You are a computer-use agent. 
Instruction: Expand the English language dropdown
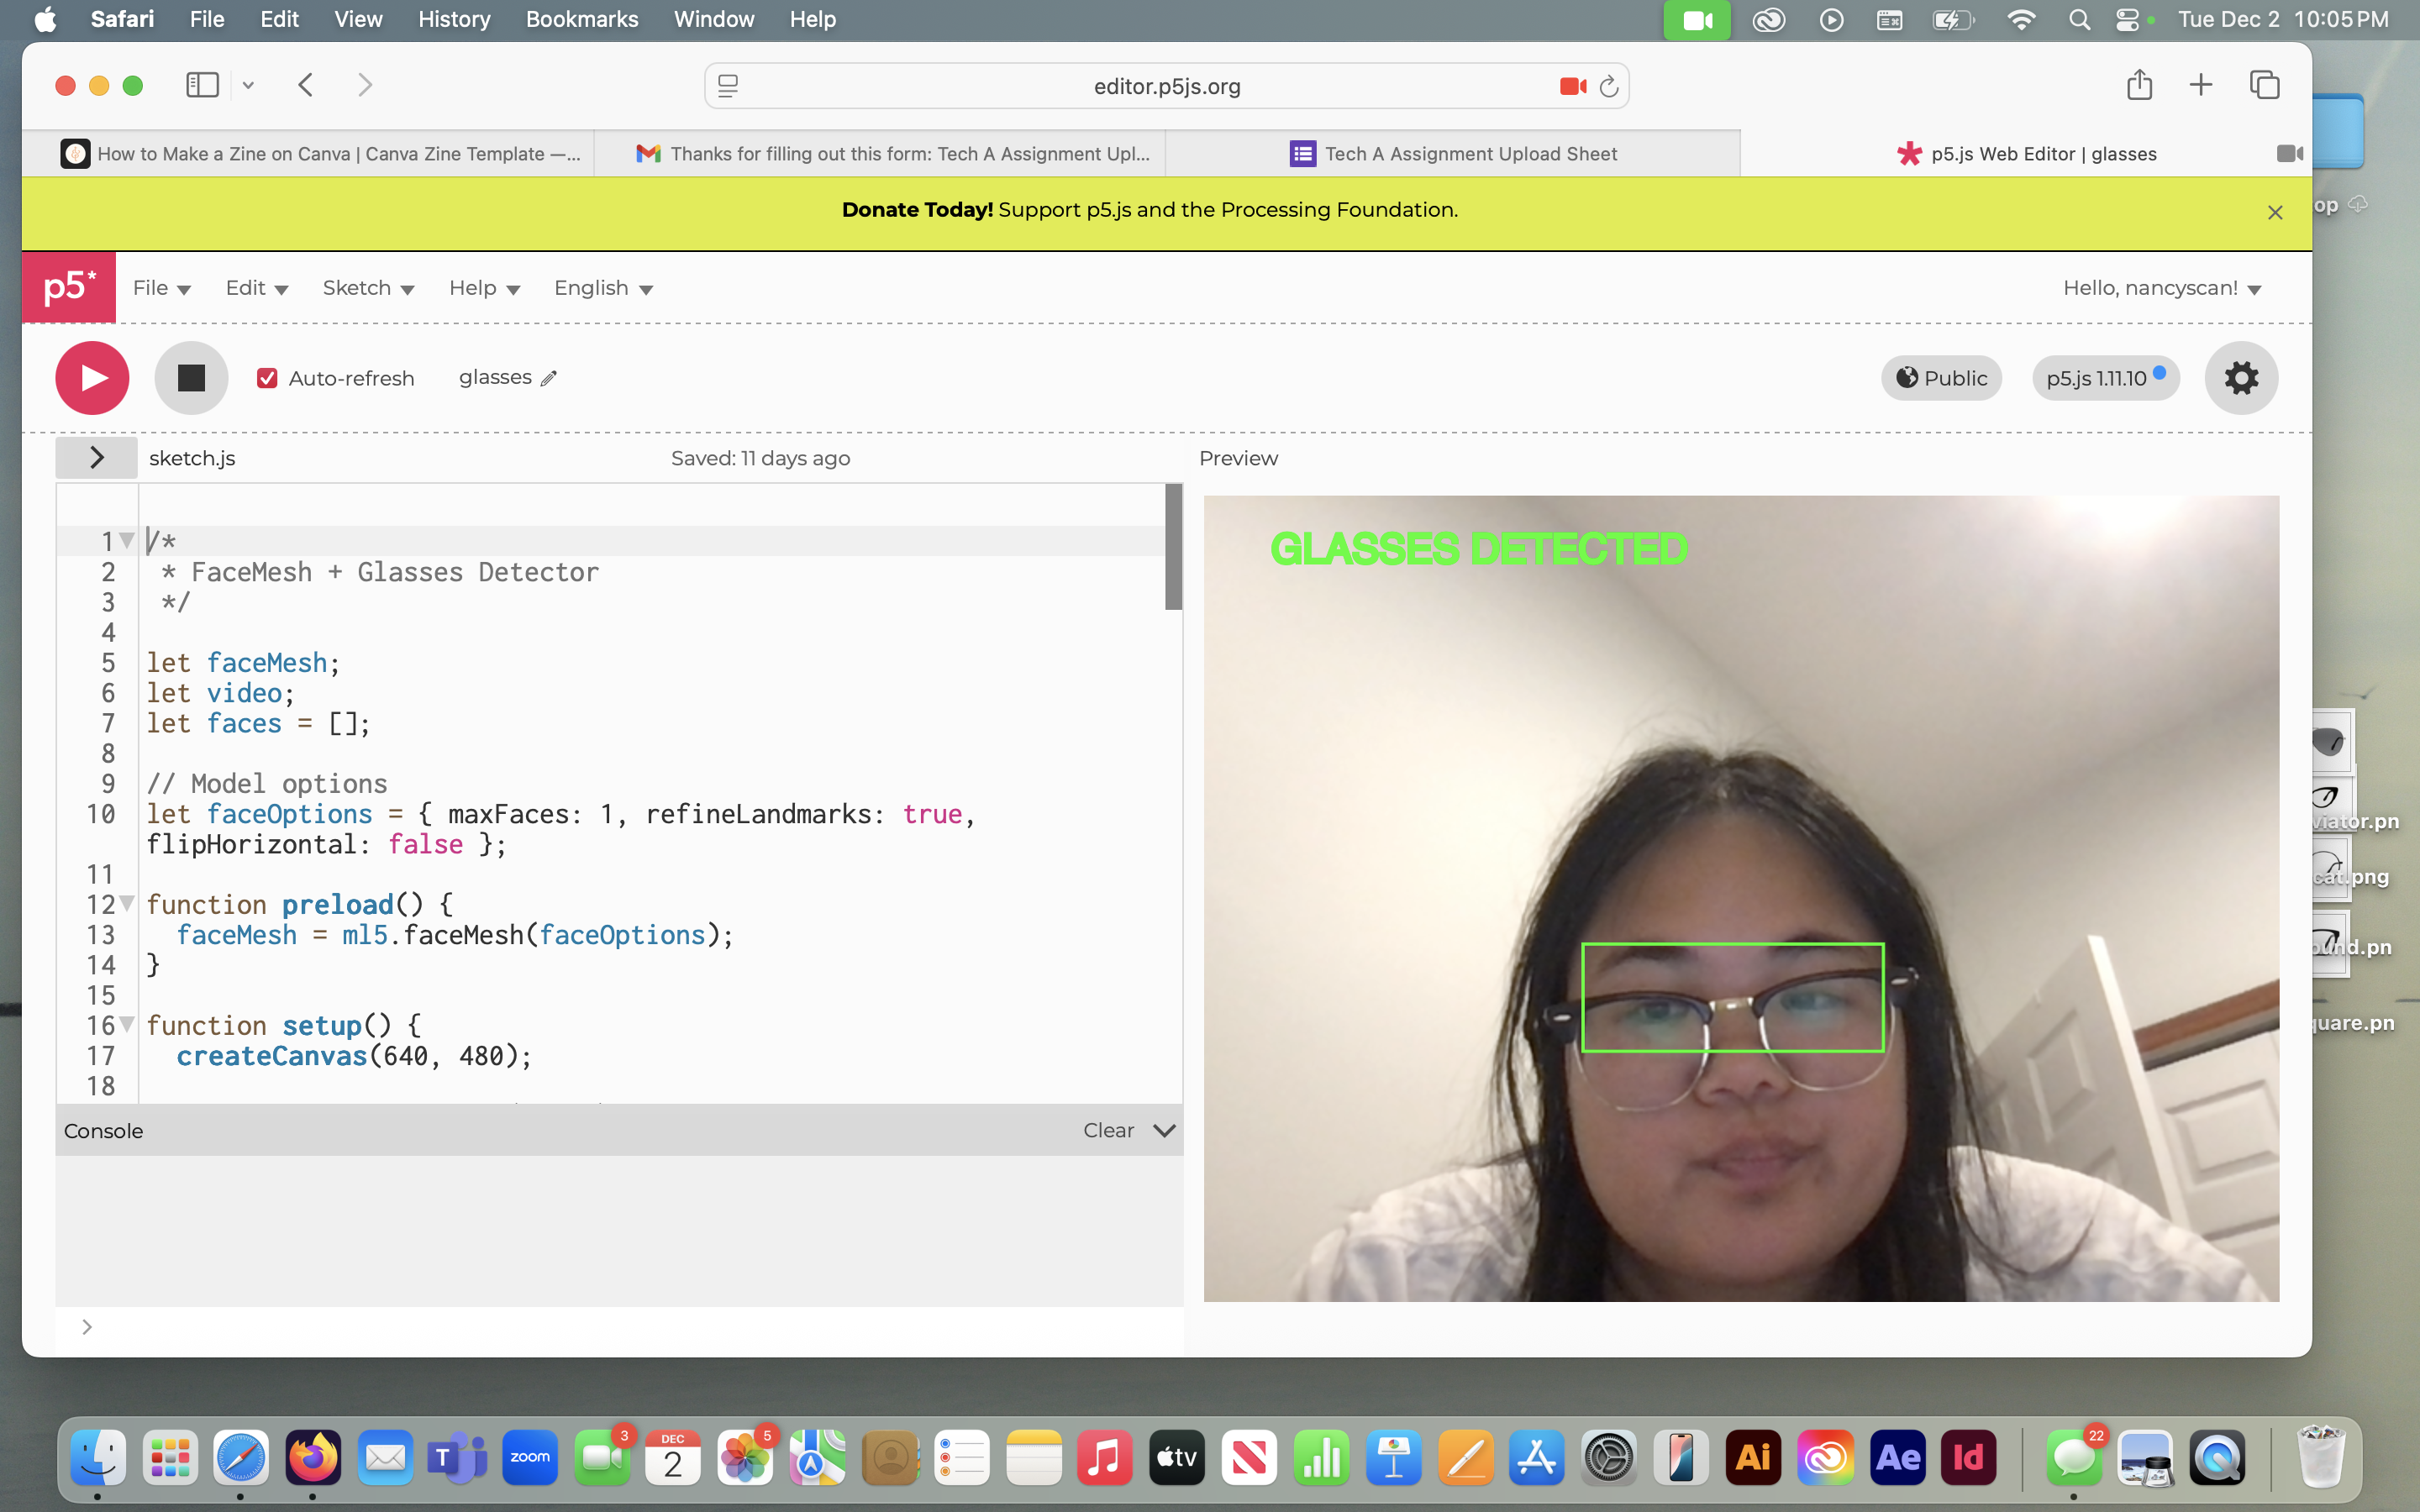tap(603, 288)
